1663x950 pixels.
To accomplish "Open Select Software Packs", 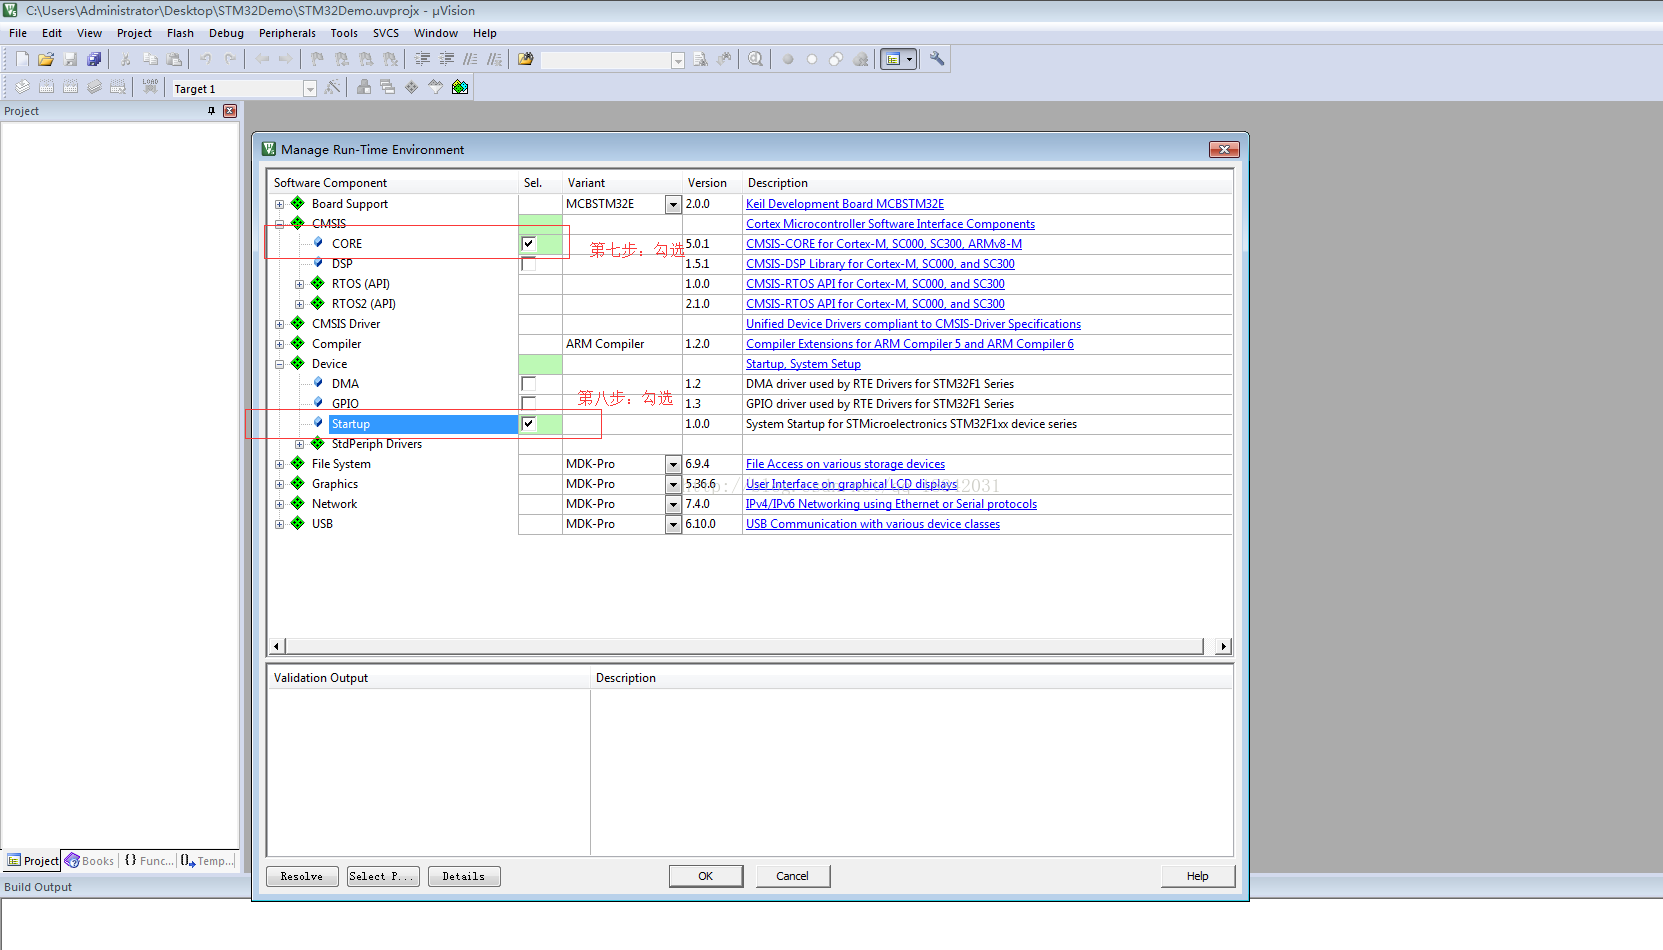I will click(x=435, y=87).
